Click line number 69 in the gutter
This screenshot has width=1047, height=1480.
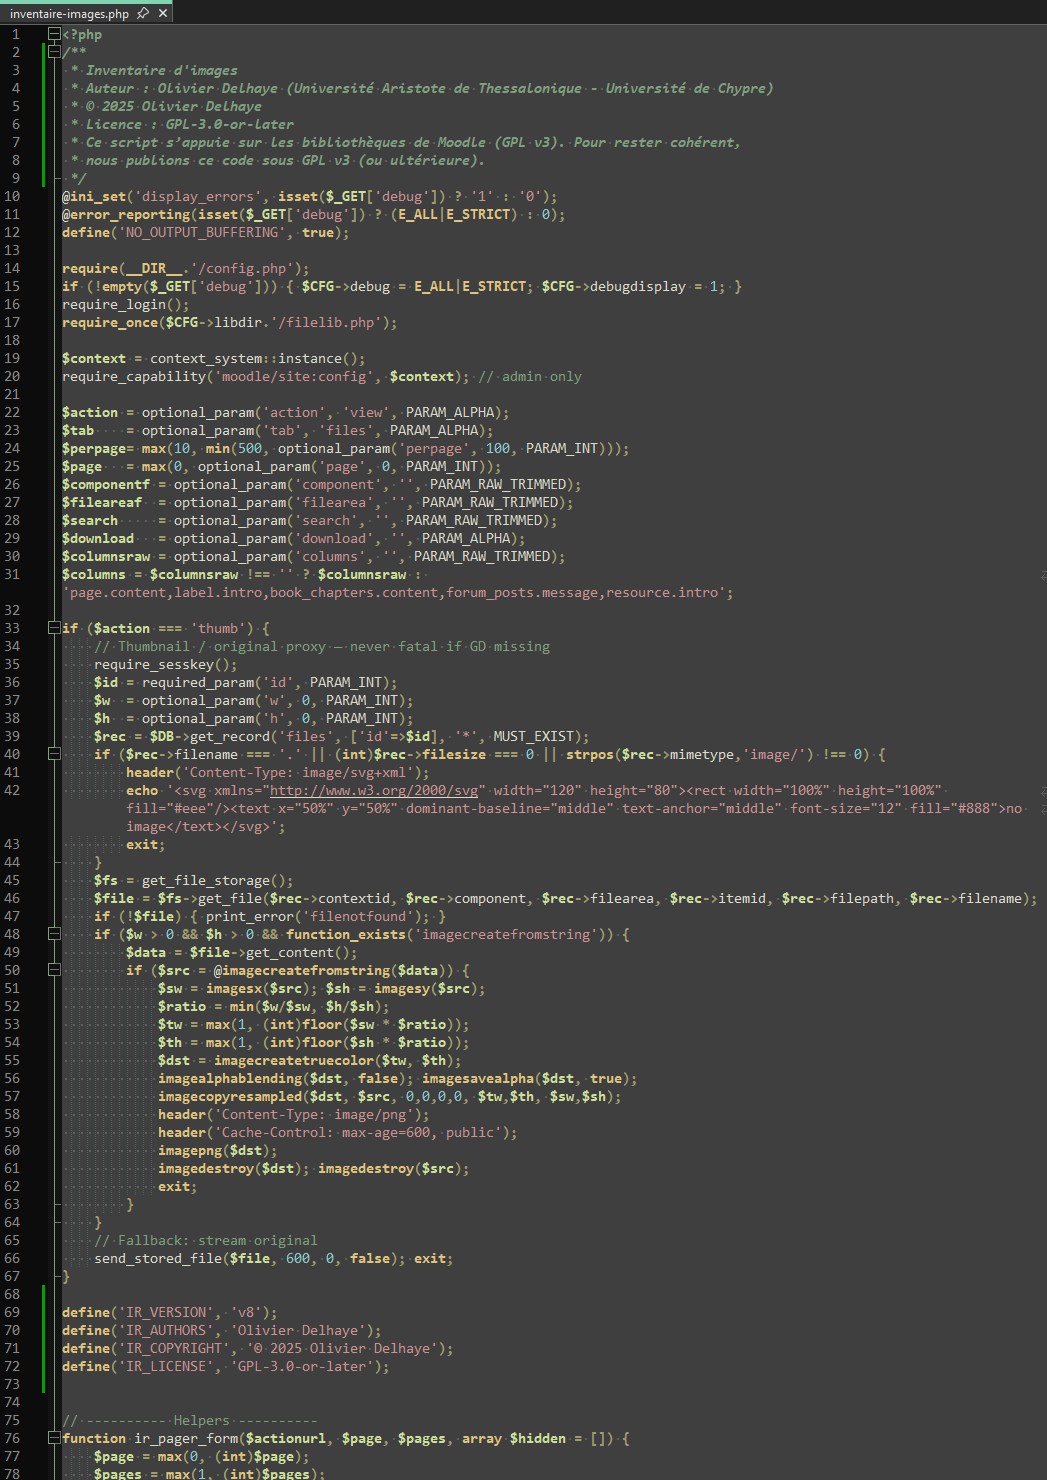coord(12,1312)
